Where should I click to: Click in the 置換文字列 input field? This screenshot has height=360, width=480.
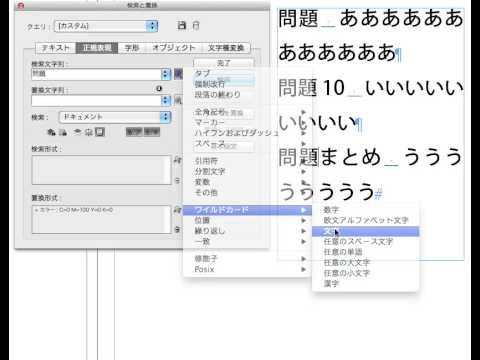97,100
